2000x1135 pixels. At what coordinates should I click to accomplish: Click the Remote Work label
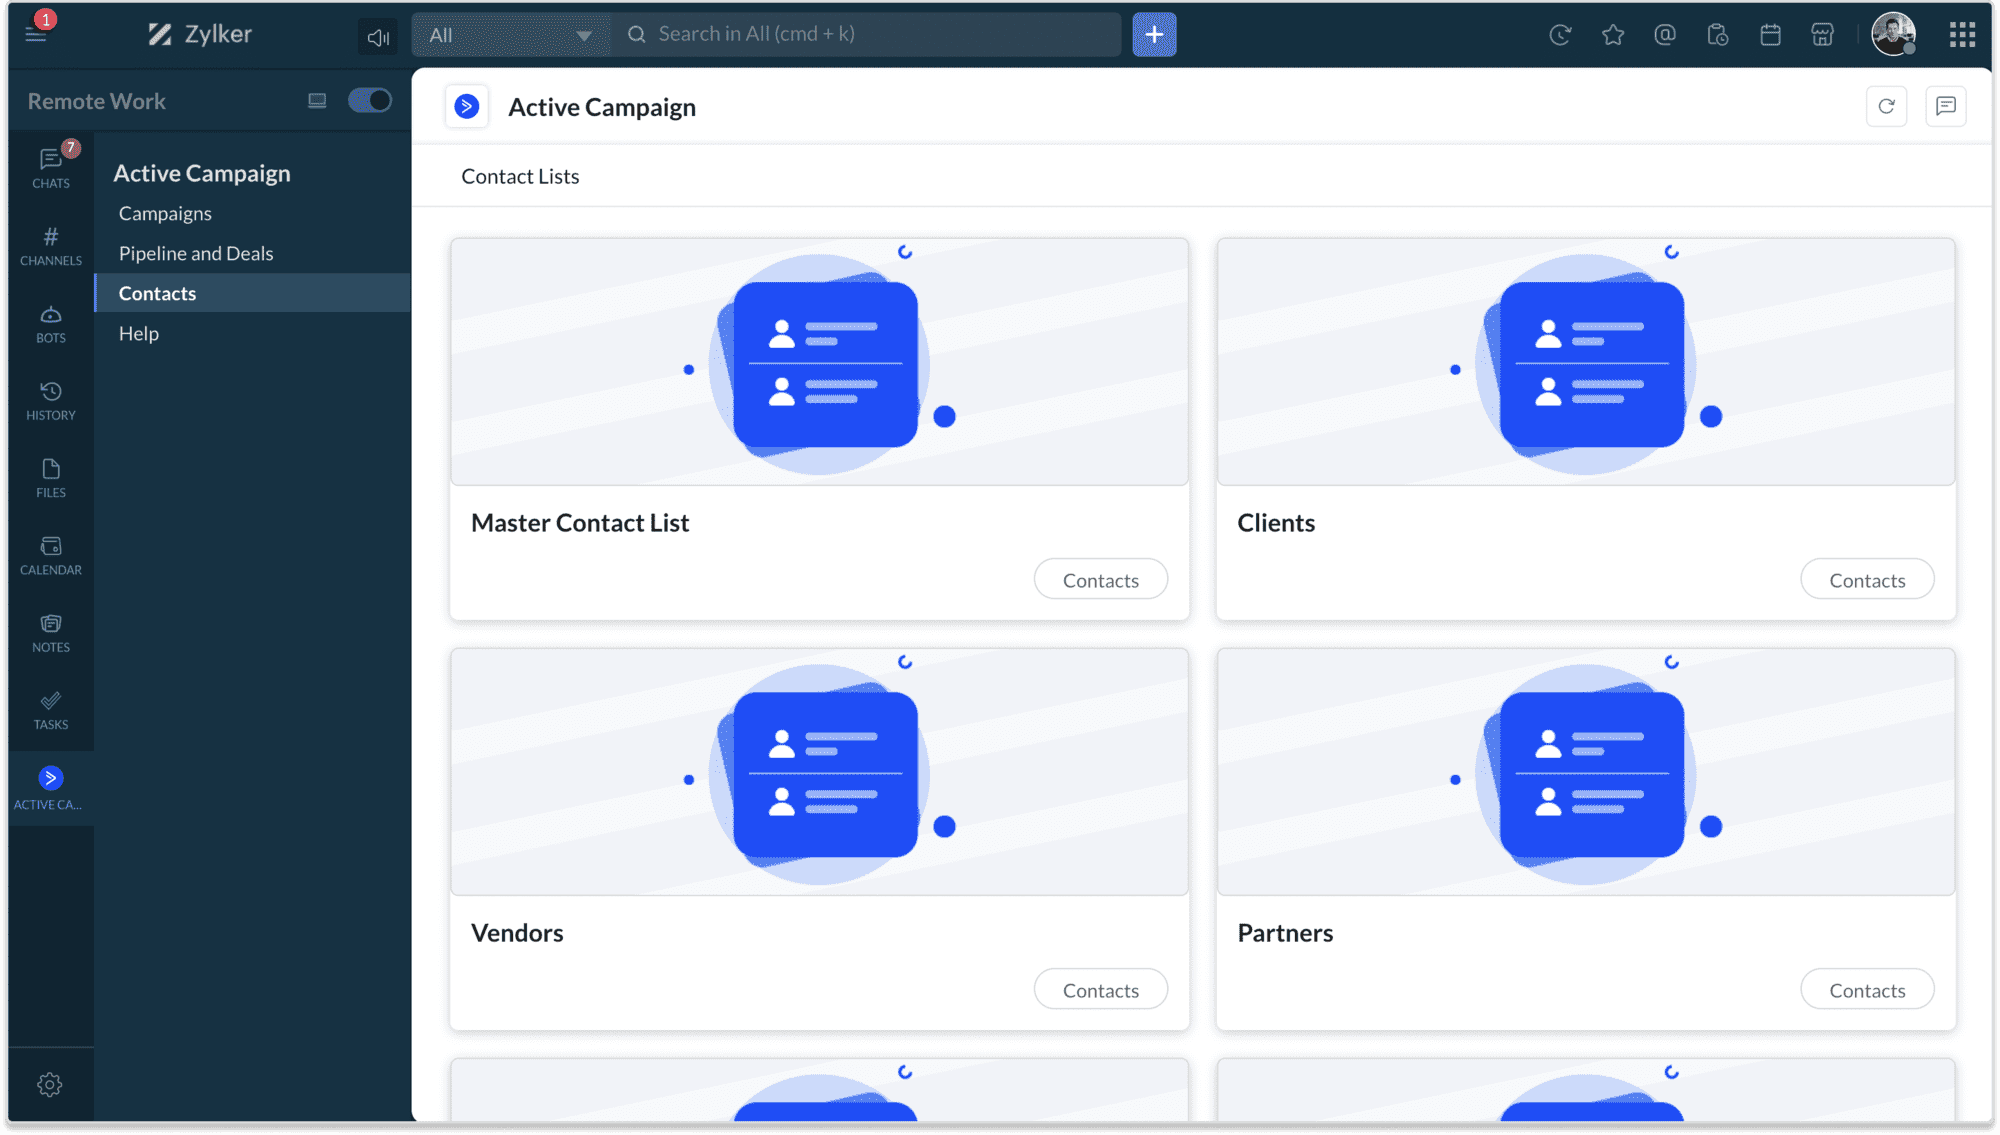(x=97, y=101)
